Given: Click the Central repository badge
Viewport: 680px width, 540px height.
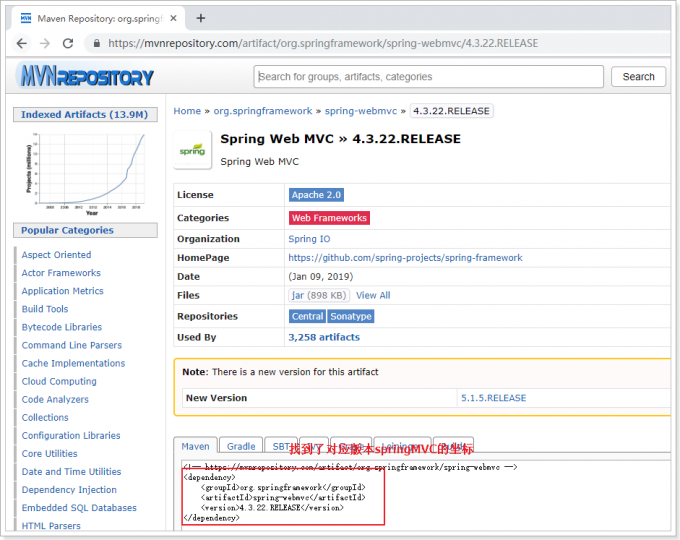Looking at the screenshot, I should (307, 316).
